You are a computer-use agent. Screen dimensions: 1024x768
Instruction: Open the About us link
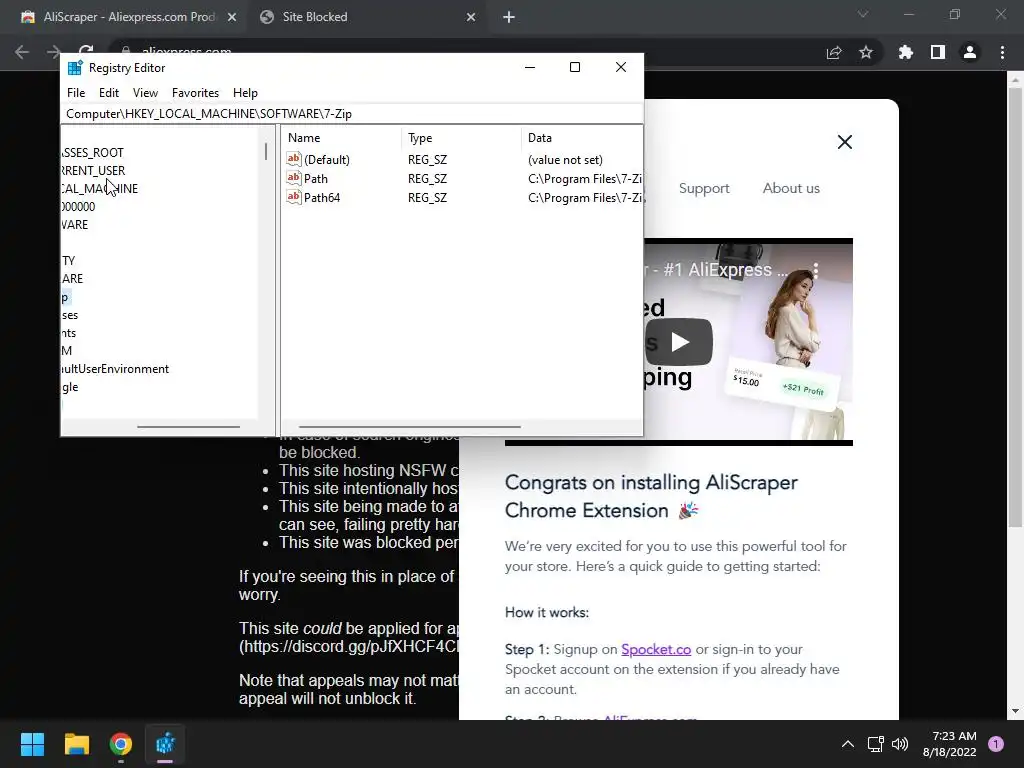791,188
